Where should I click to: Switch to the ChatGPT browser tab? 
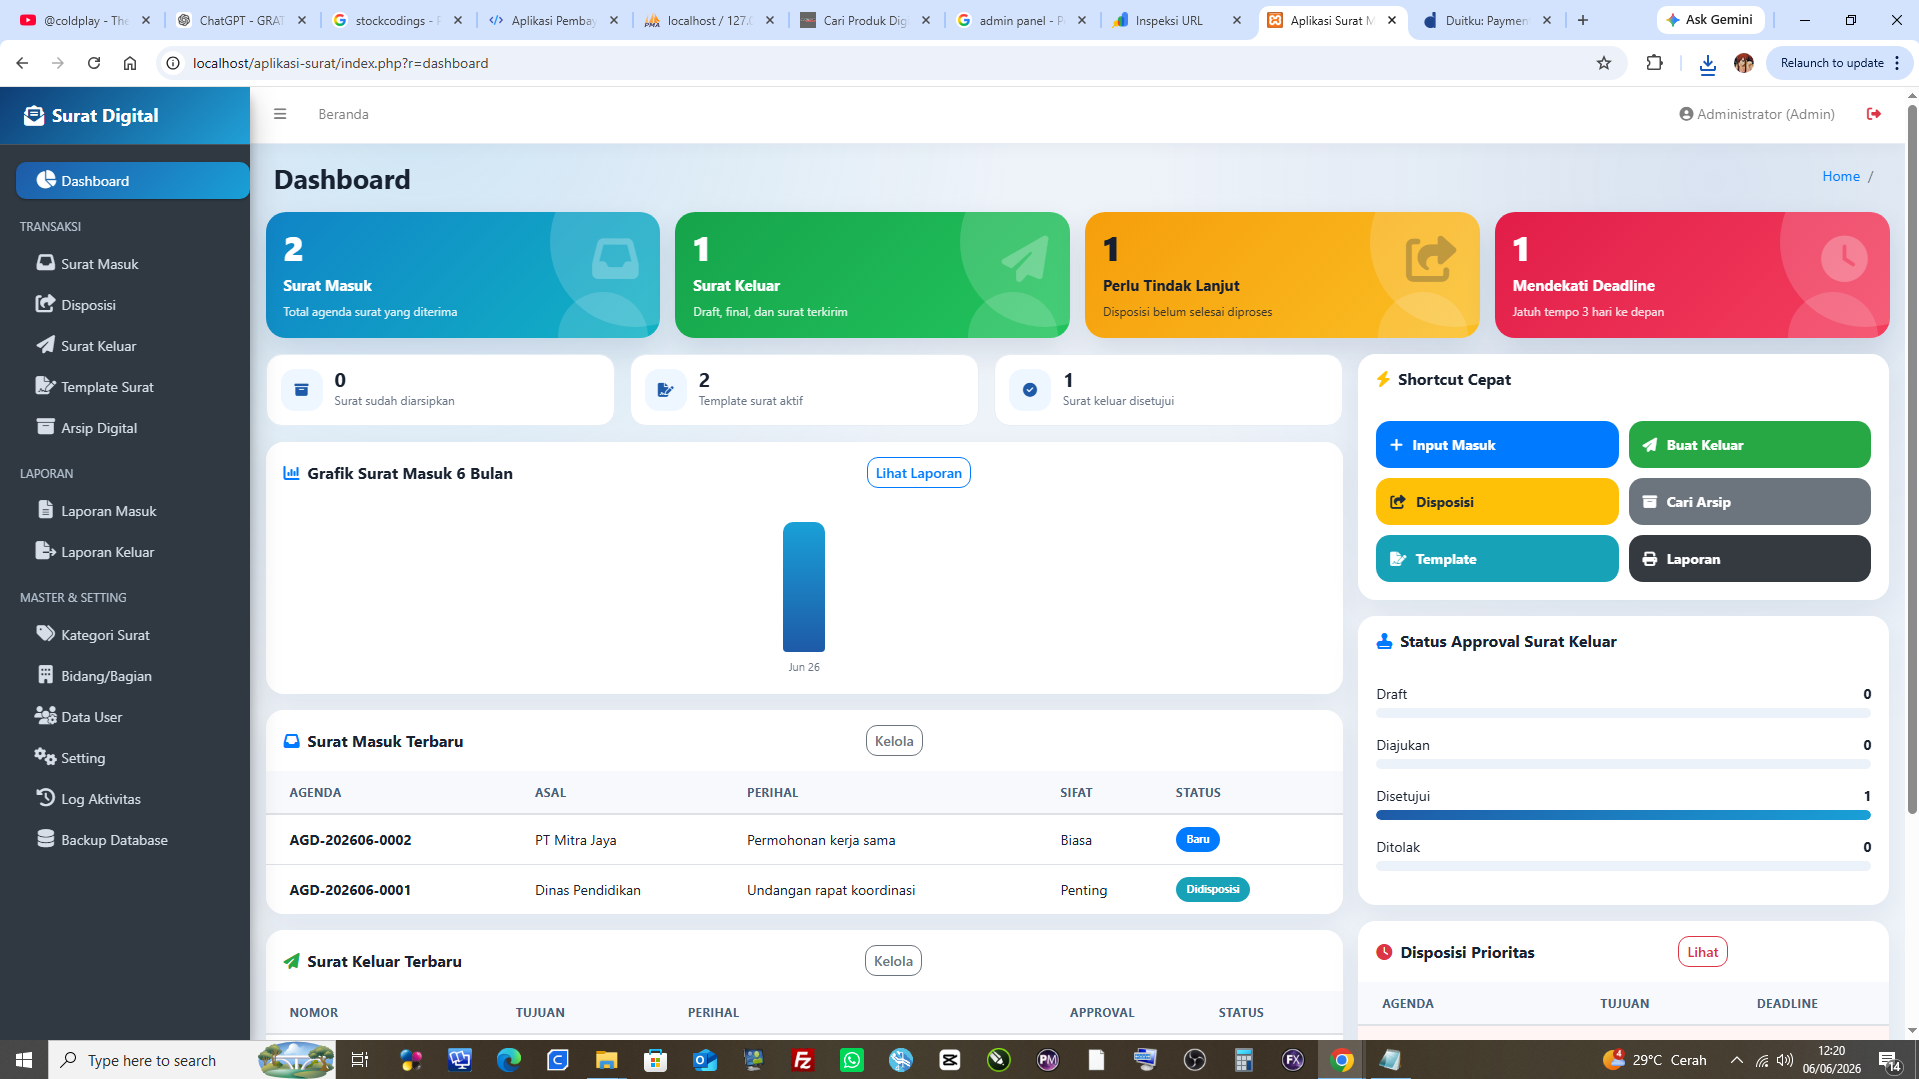tap(241, 20)
